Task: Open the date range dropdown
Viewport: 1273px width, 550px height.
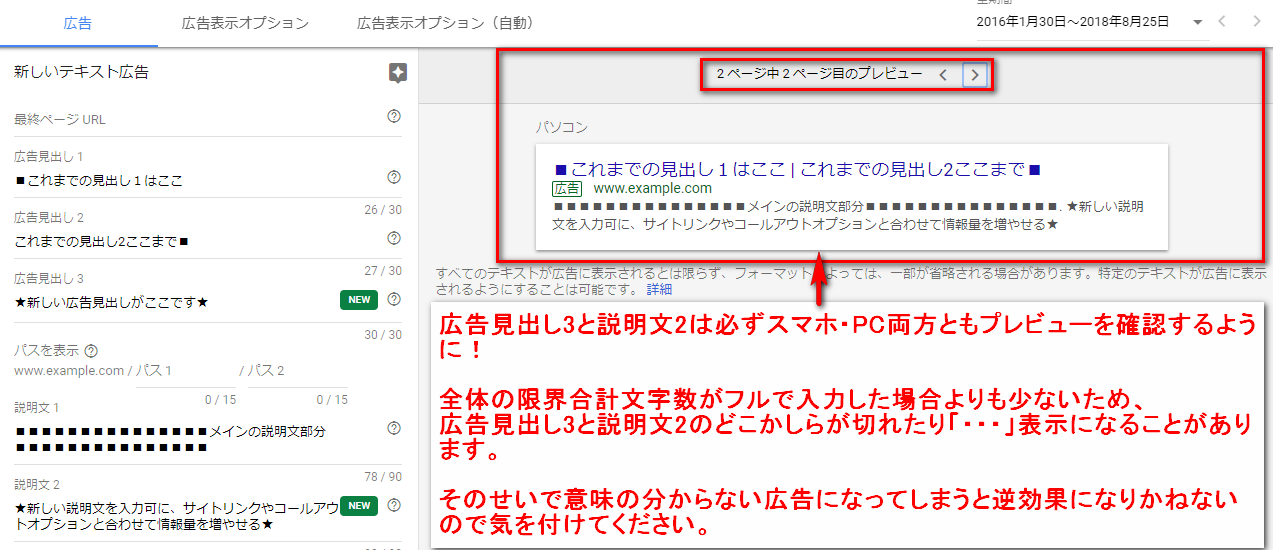Action: click(x=1198, y=22)
